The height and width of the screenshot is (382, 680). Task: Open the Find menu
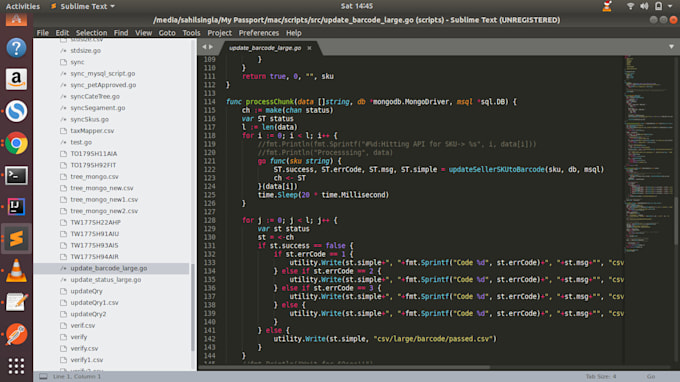click(121, 33)
